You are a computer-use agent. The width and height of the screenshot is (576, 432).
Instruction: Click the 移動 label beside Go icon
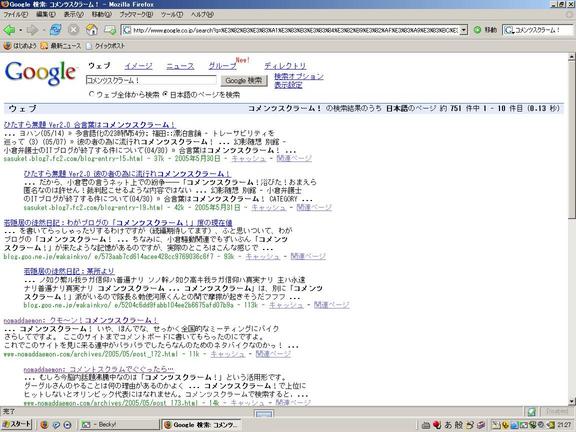pyautogui.click(x=490, y=30)
